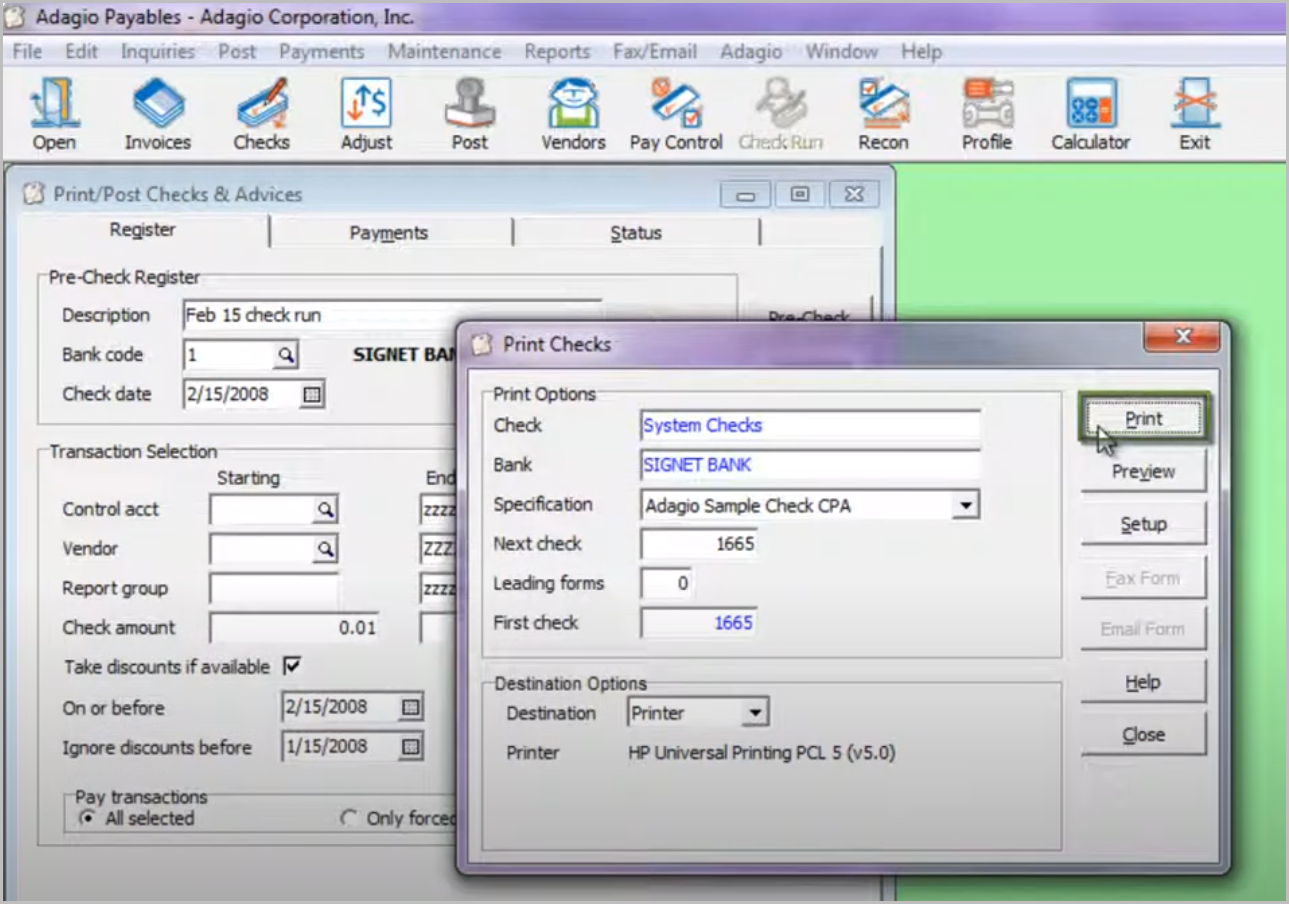Launch the Calculator toolbar icon
This screenshot has width=1289, height=904.
1090,115
